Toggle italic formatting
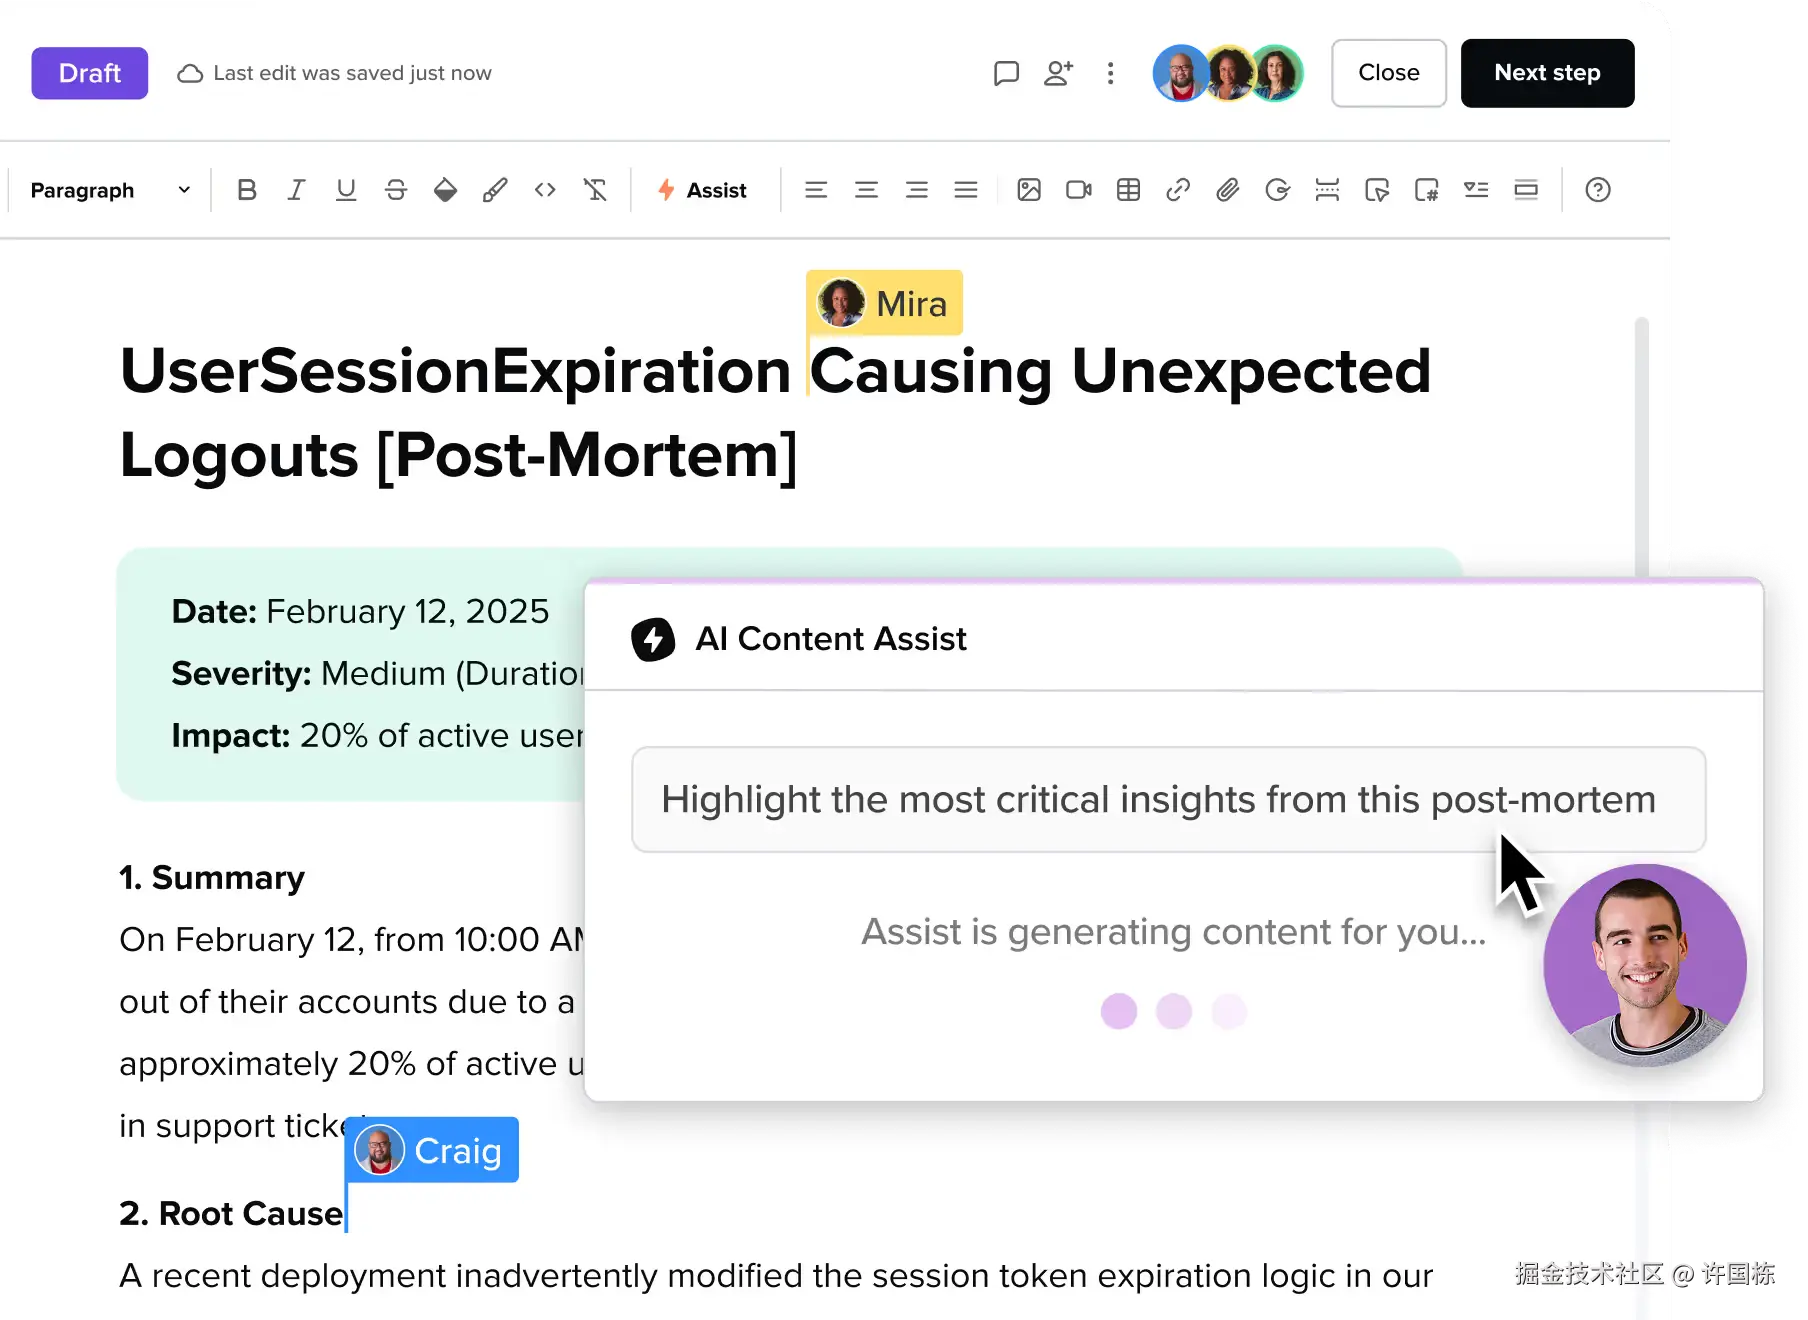This screenshot has width=1808, height=1320. [x=296, y=190]
